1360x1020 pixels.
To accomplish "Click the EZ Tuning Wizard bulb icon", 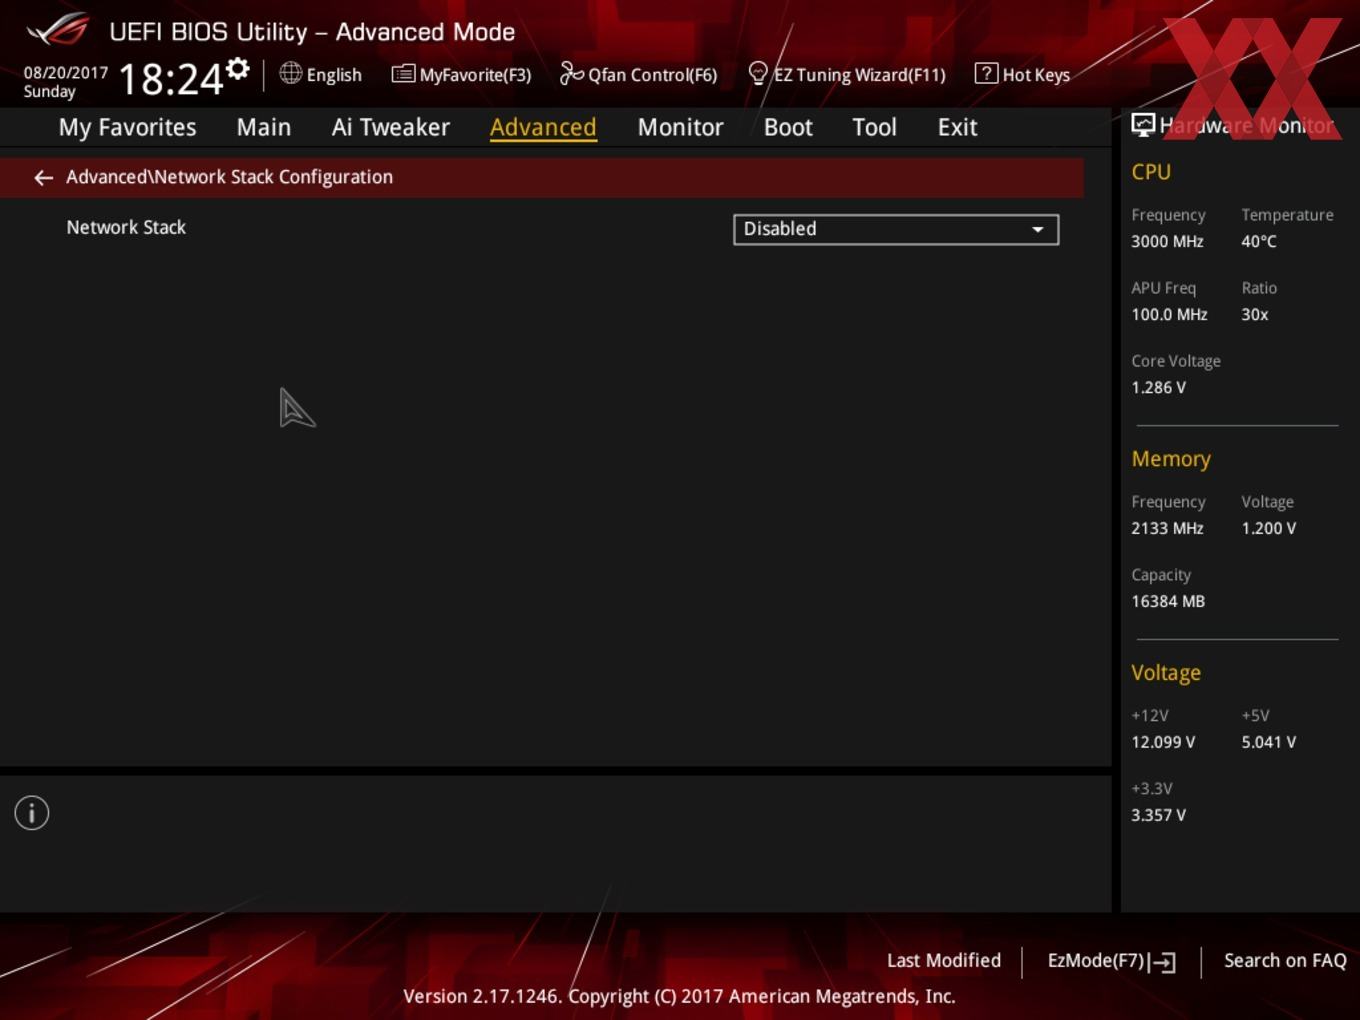I will click(758, 74).
